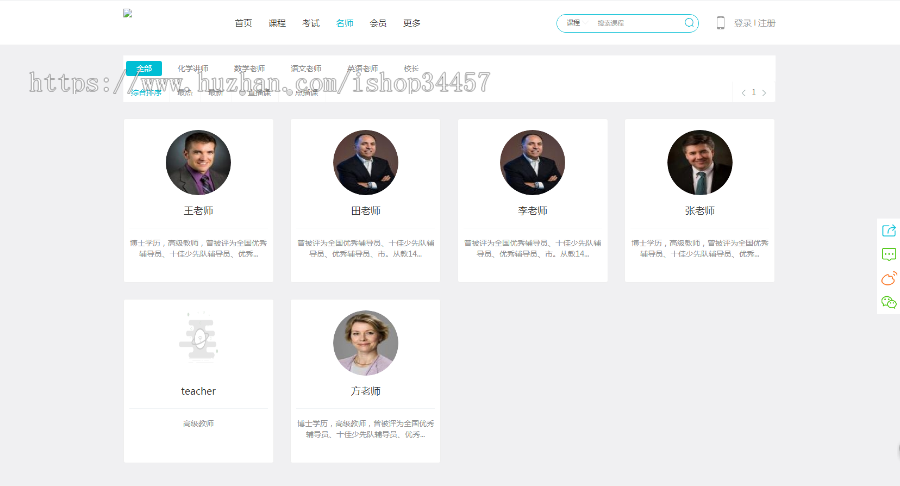Viewport: 900px width, 486px height.
Task: Click 李老师's profile photo
Action: click(x=533, y=162)
